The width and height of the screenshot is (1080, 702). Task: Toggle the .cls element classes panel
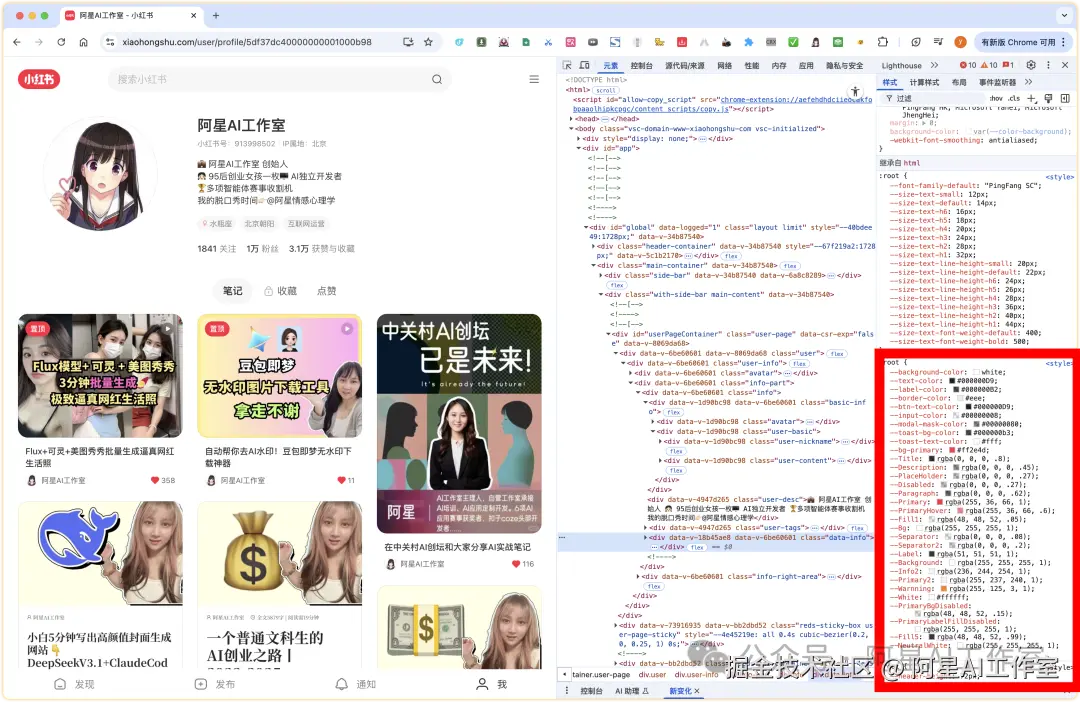pos(1015,99)
